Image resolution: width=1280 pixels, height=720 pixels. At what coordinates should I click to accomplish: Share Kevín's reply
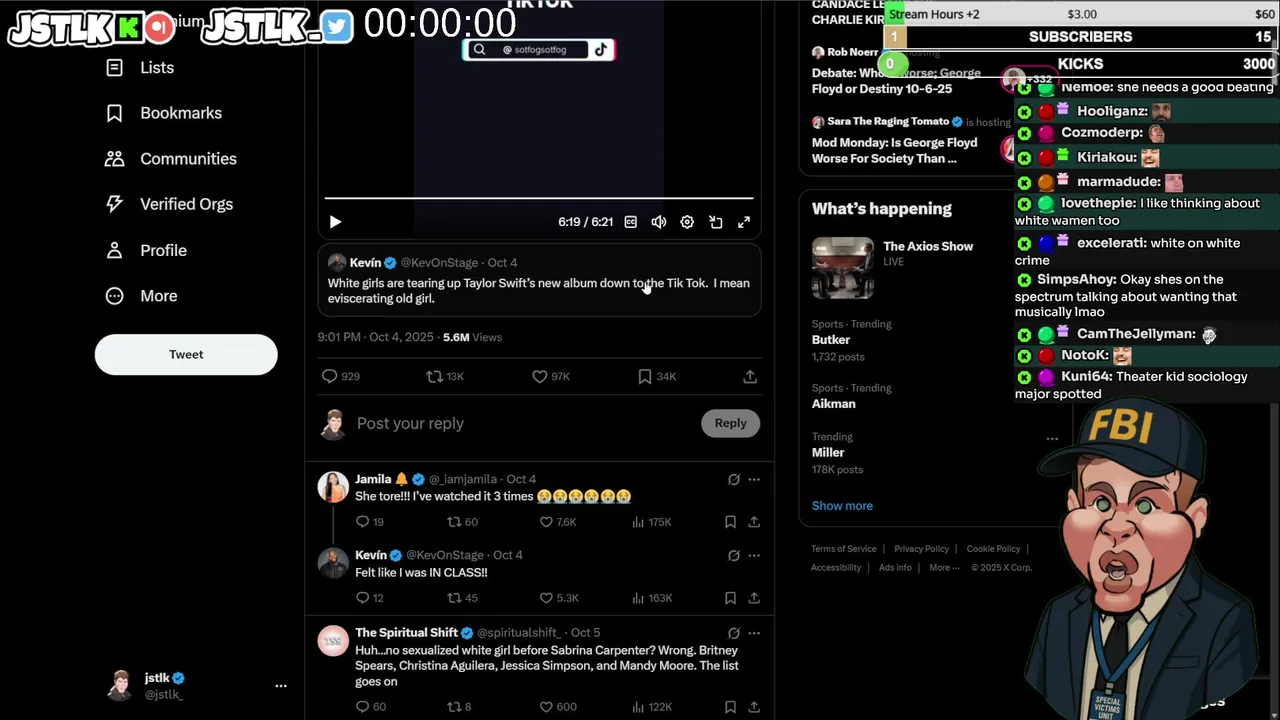(x=754, y=598)
